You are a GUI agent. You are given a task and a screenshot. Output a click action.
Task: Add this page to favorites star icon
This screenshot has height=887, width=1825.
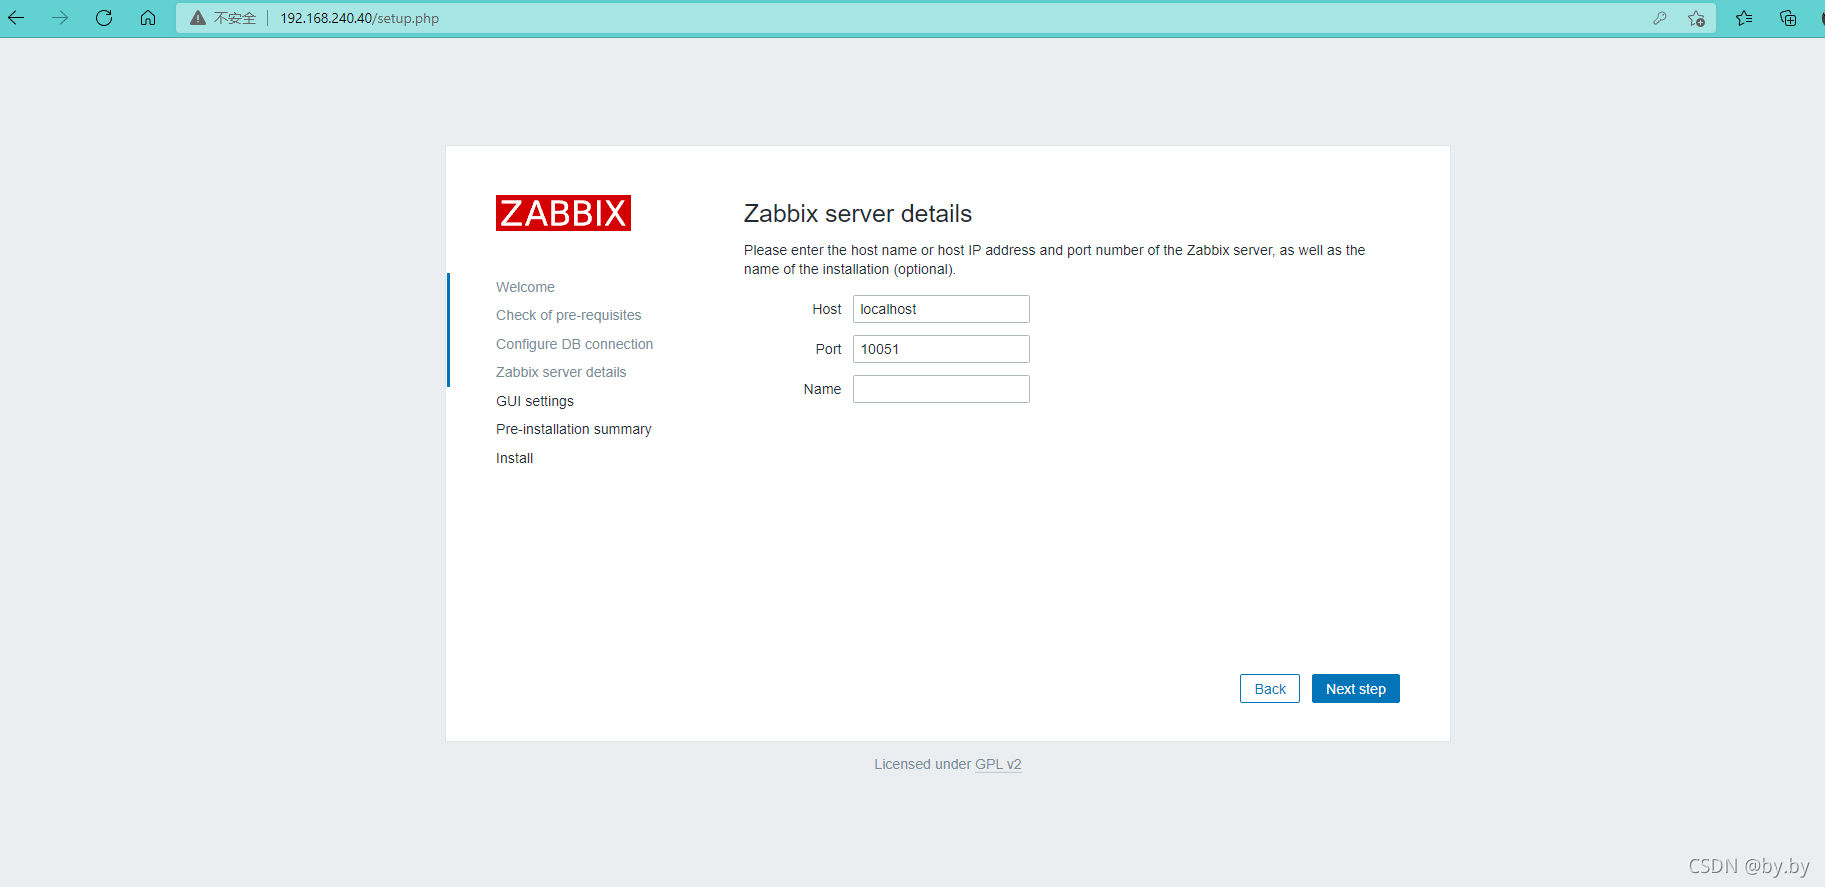coord(1697,18)
